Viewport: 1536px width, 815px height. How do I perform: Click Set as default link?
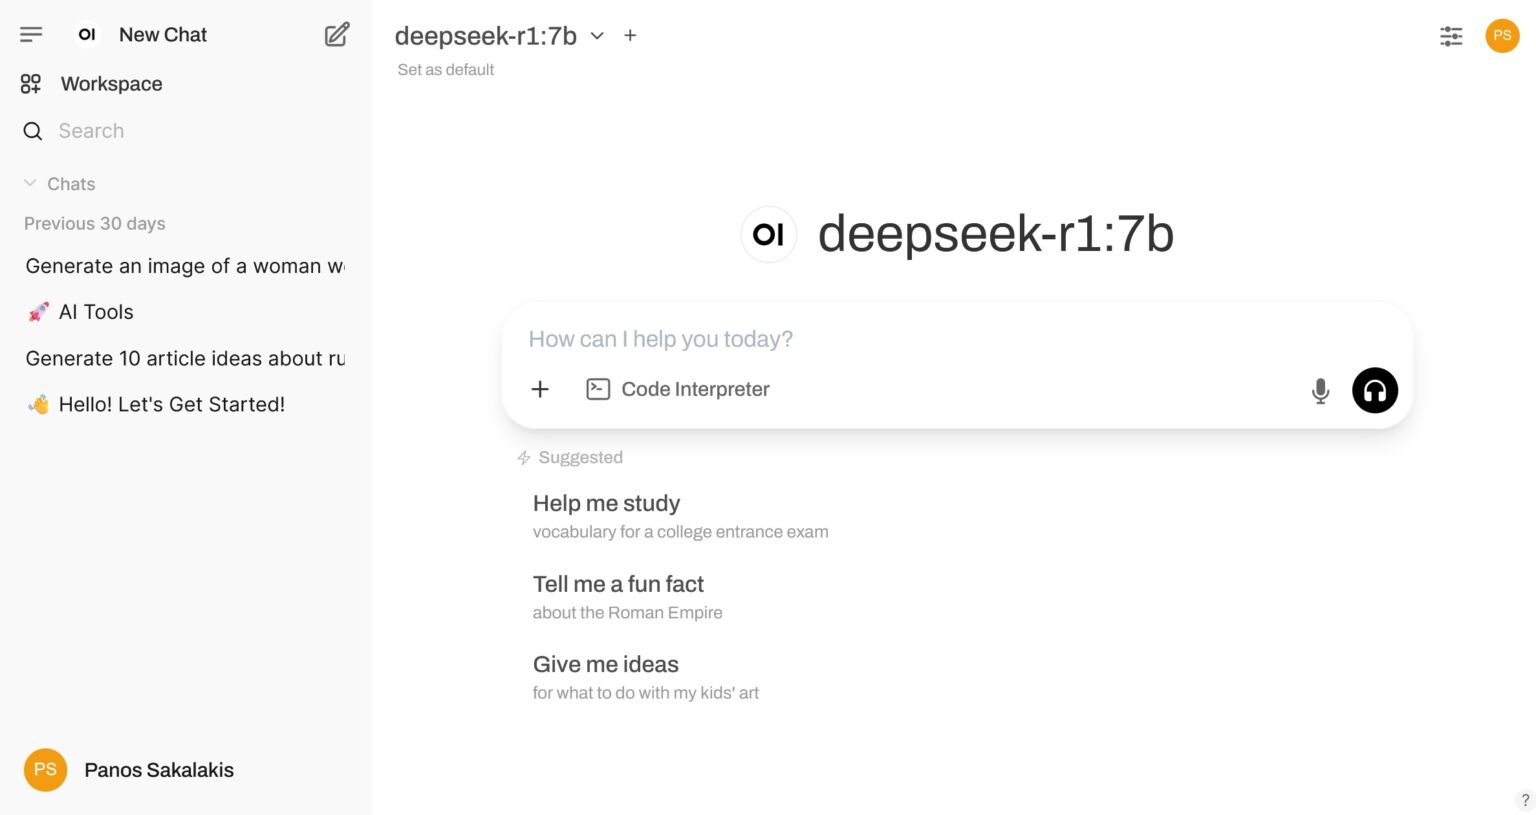[445, 69]
